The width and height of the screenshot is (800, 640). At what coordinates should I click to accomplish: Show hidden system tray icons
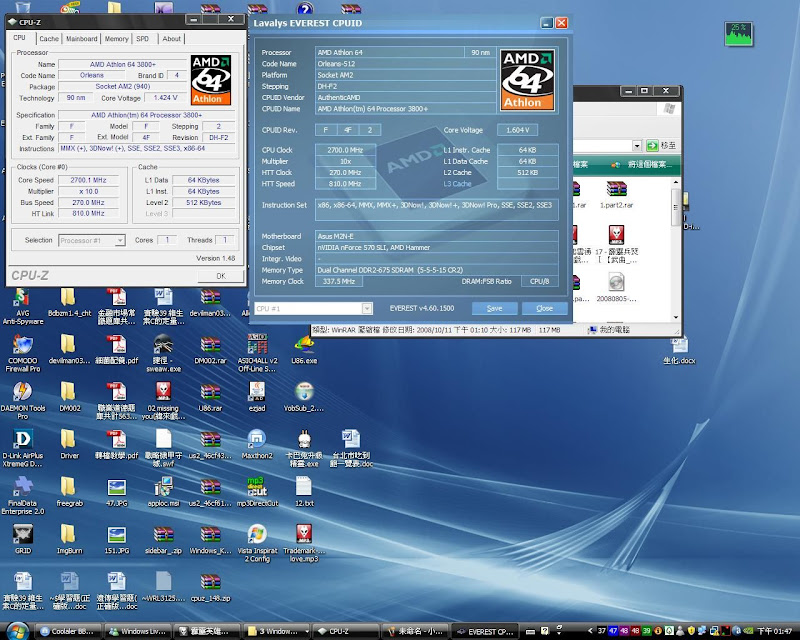(590, 631)
